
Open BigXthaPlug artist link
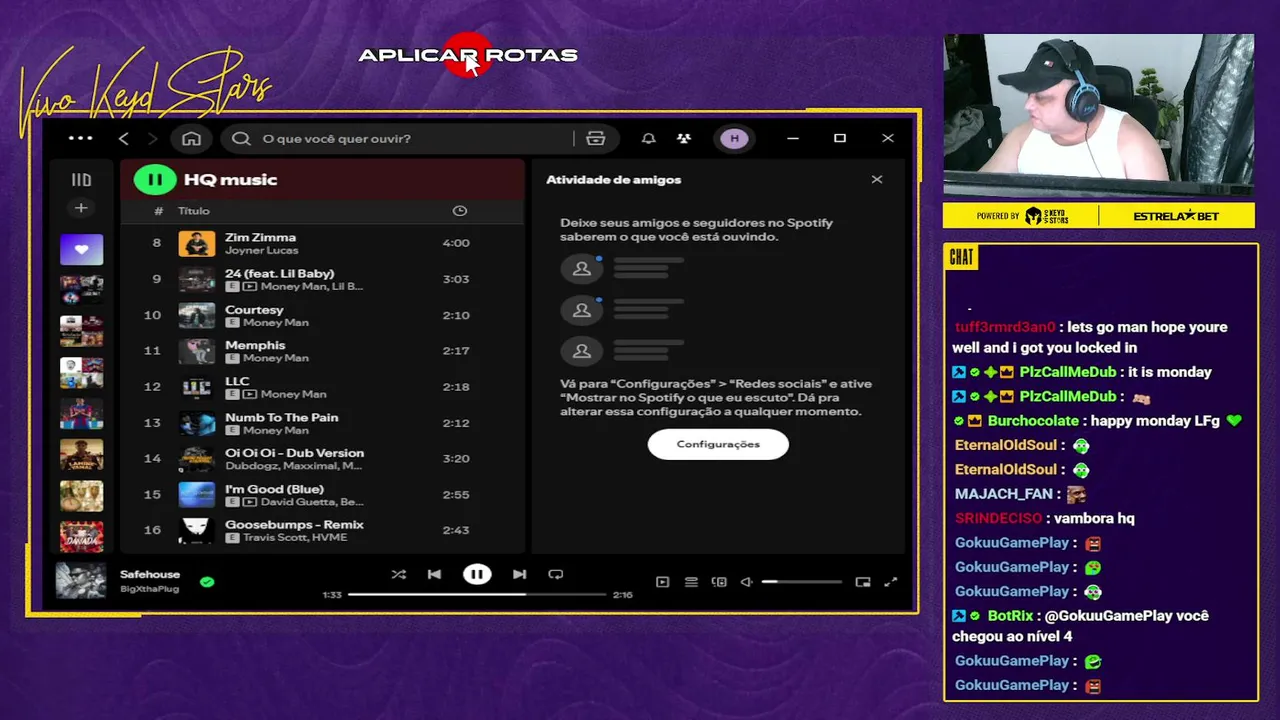coord(149,589)
